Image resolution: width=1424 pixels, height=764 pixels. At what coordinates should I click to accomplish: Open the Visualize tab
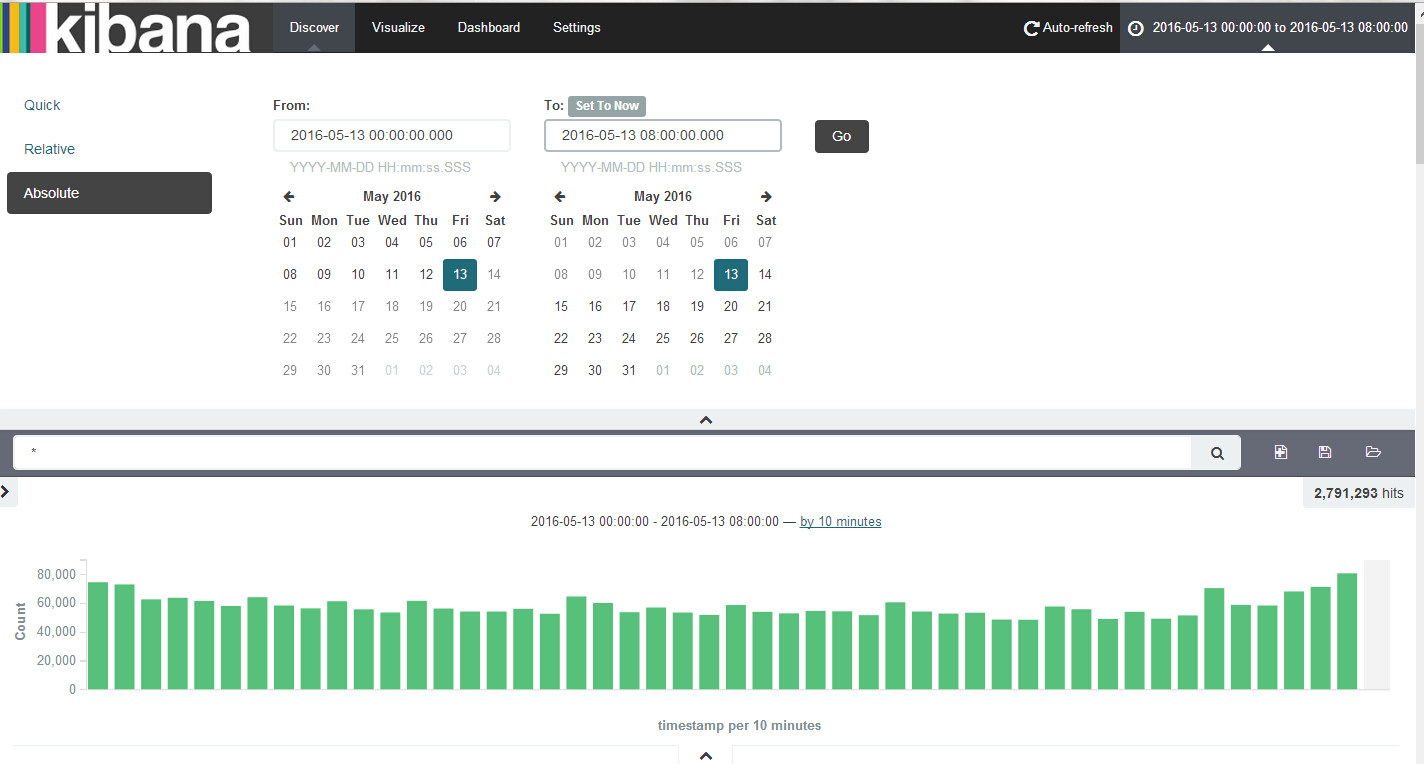pos(398,28)
